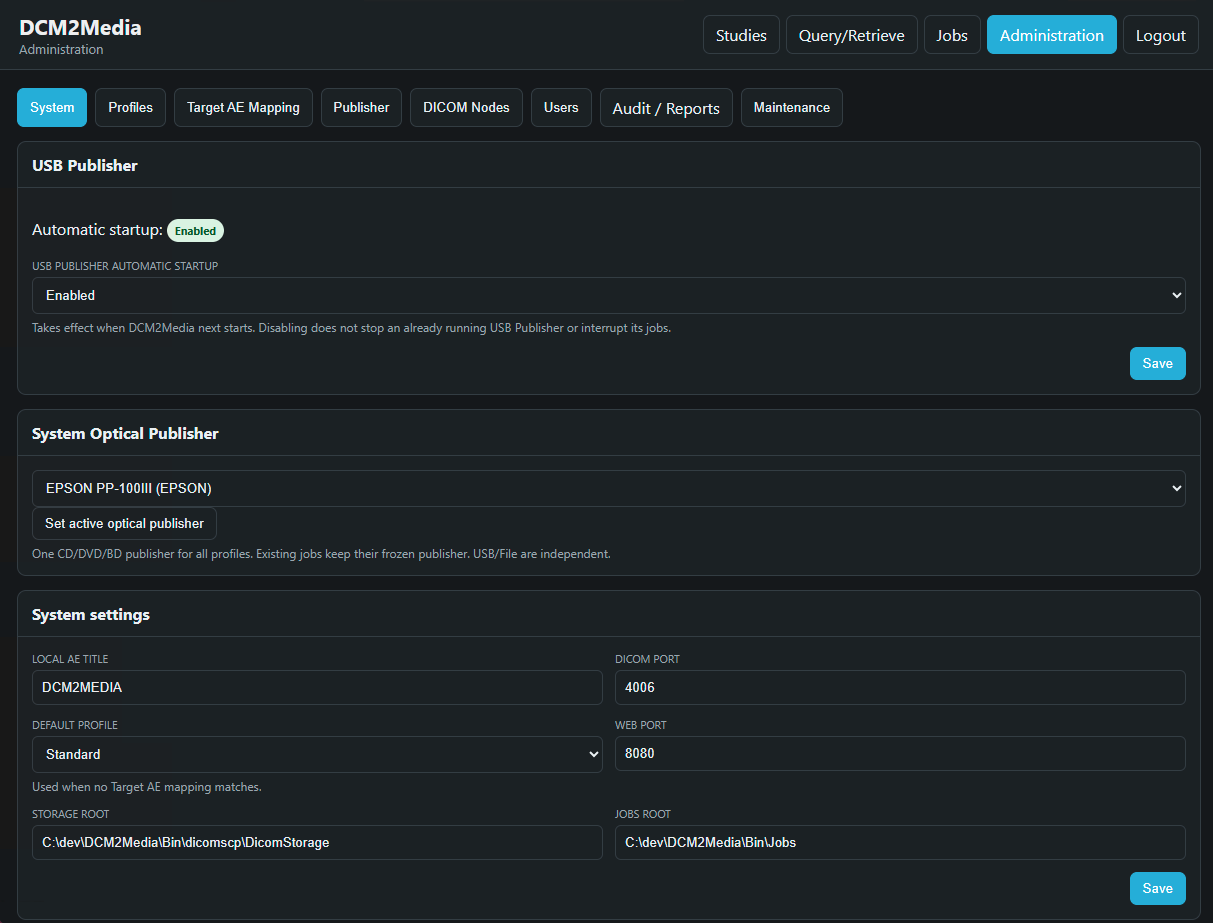Save the USB Publisher settings

[x=1157, y=363]
